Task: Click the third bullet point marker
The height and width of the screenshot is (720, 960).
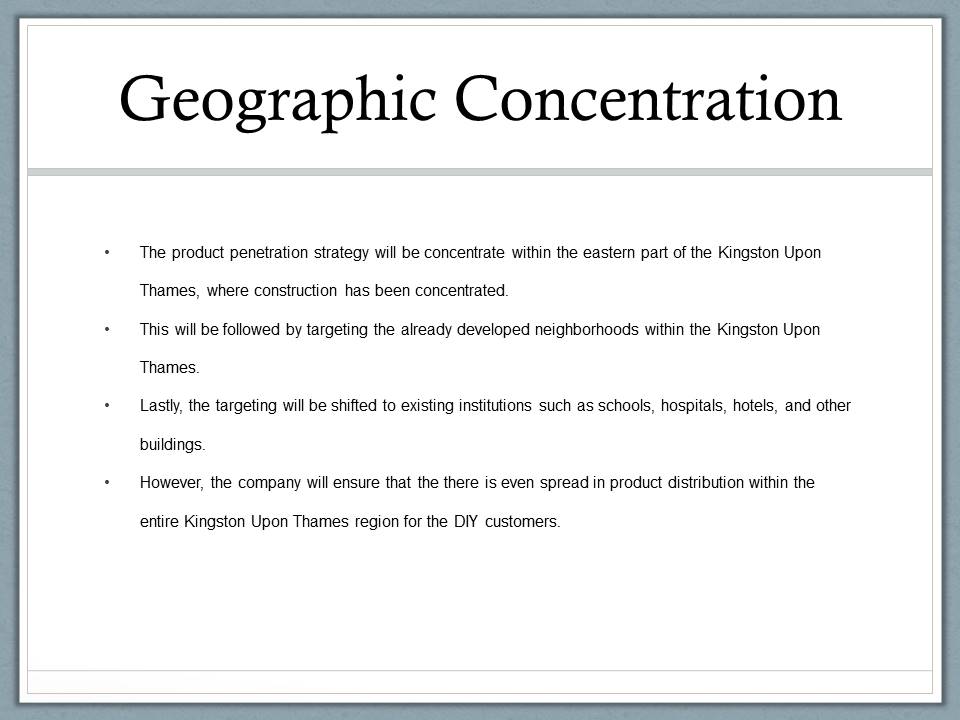Action: [107, 405]
